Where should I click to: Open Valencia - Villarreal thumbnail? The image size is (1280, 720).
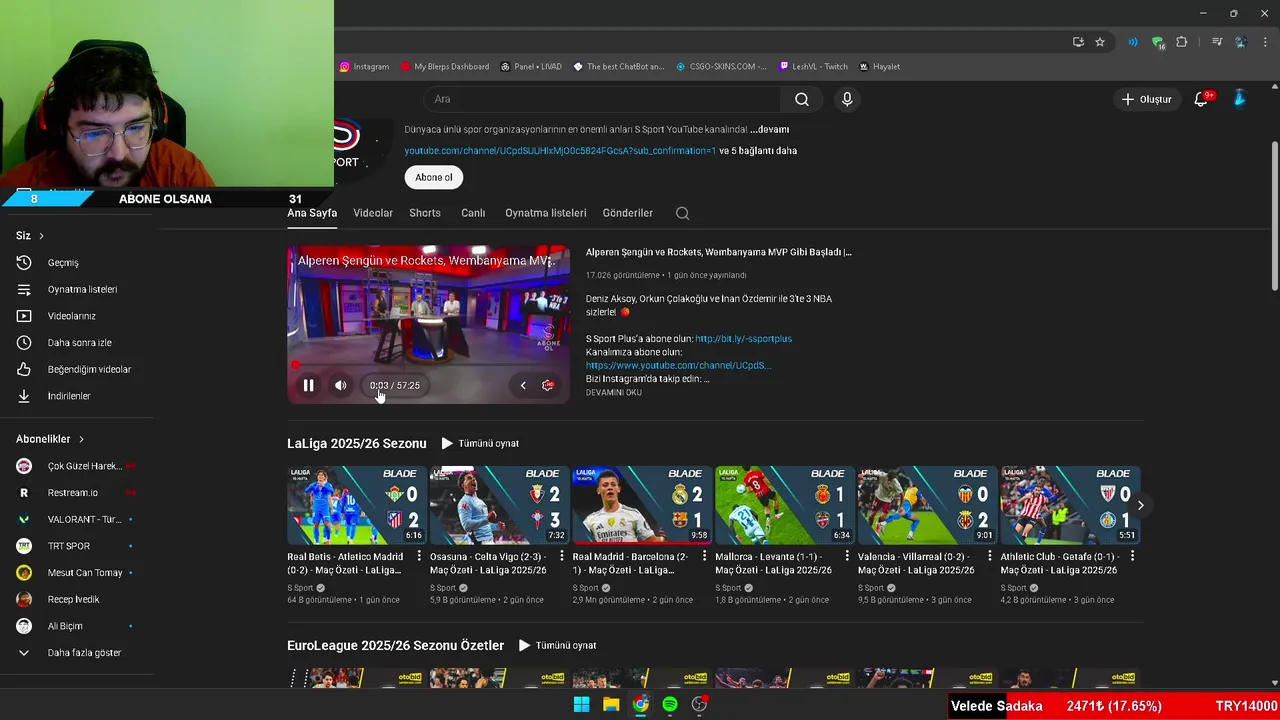click(927, 505)
